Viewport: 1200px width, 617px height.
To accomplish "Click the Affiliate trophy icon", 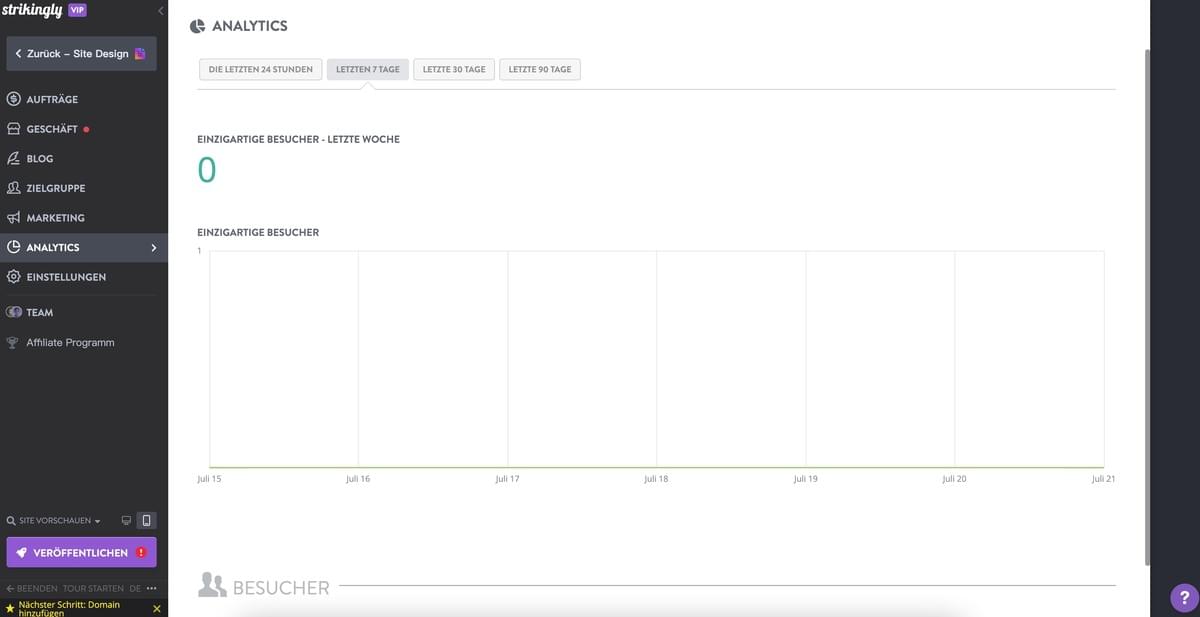I will (13, 342).
